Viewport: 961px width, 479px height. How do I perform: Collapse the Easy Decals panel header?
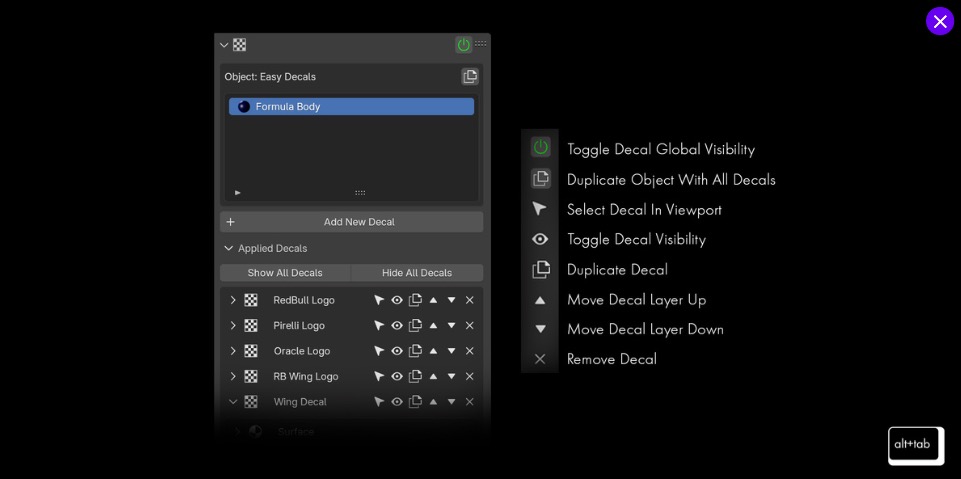[224, 45]
